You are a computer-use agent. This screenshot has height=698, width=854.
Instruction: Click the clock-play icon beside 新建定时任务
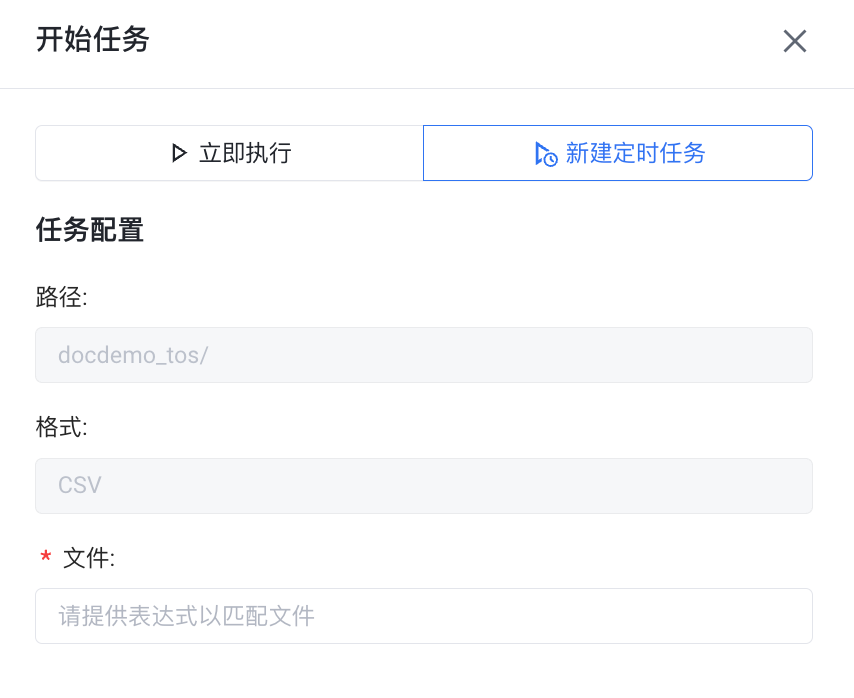coord(545,153)
